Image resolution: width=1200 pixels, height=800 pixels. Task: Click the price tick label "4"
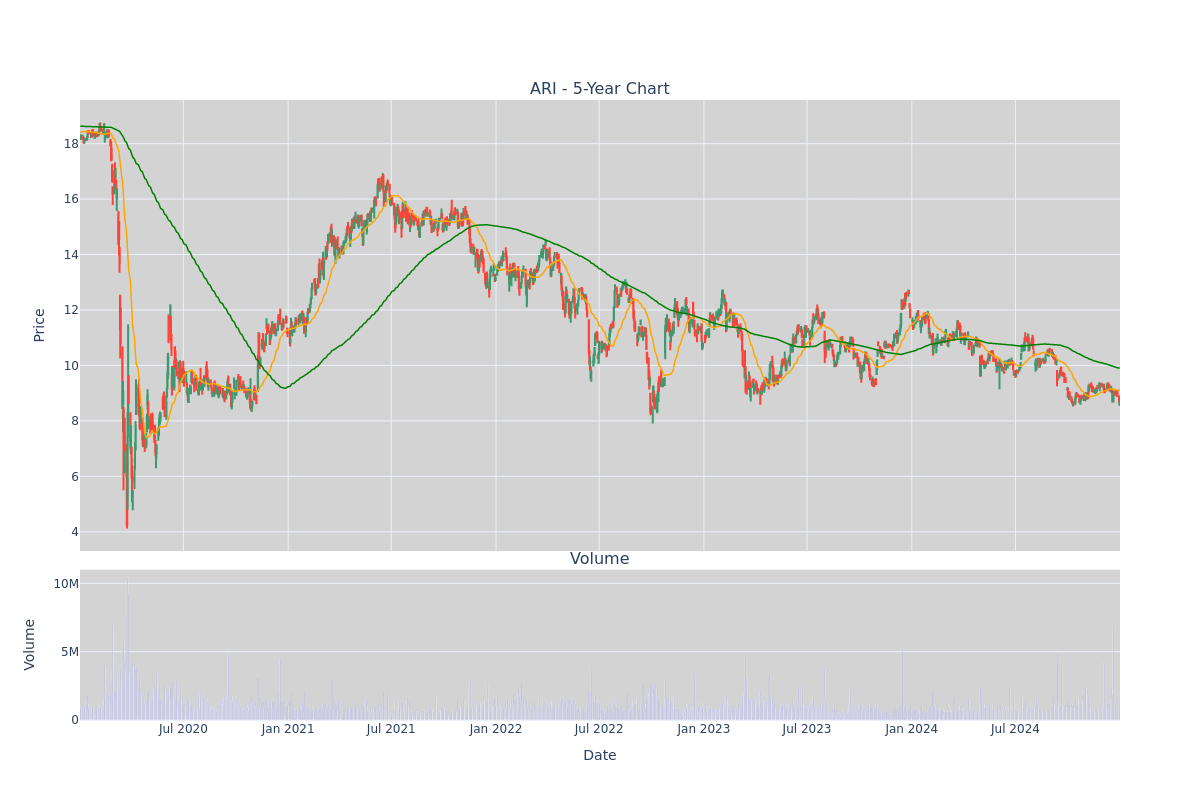click(75, 532)
